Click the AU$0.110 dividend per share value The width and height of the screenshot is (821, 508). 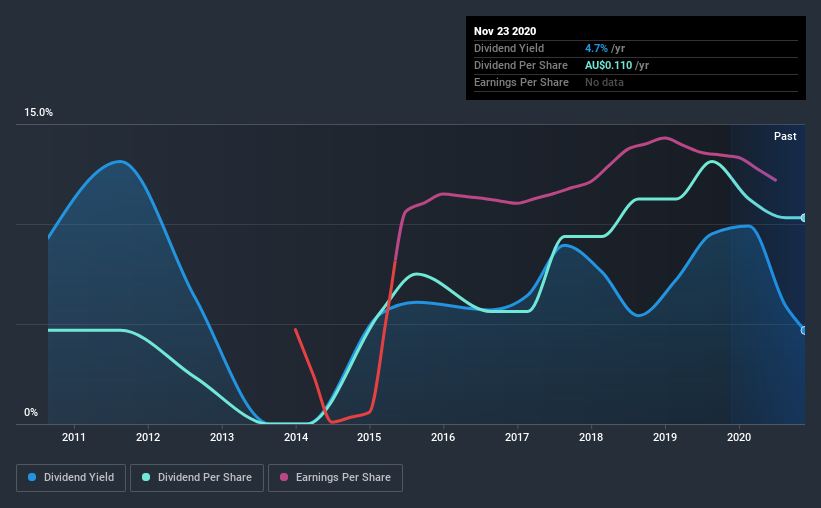pos(608,65)
